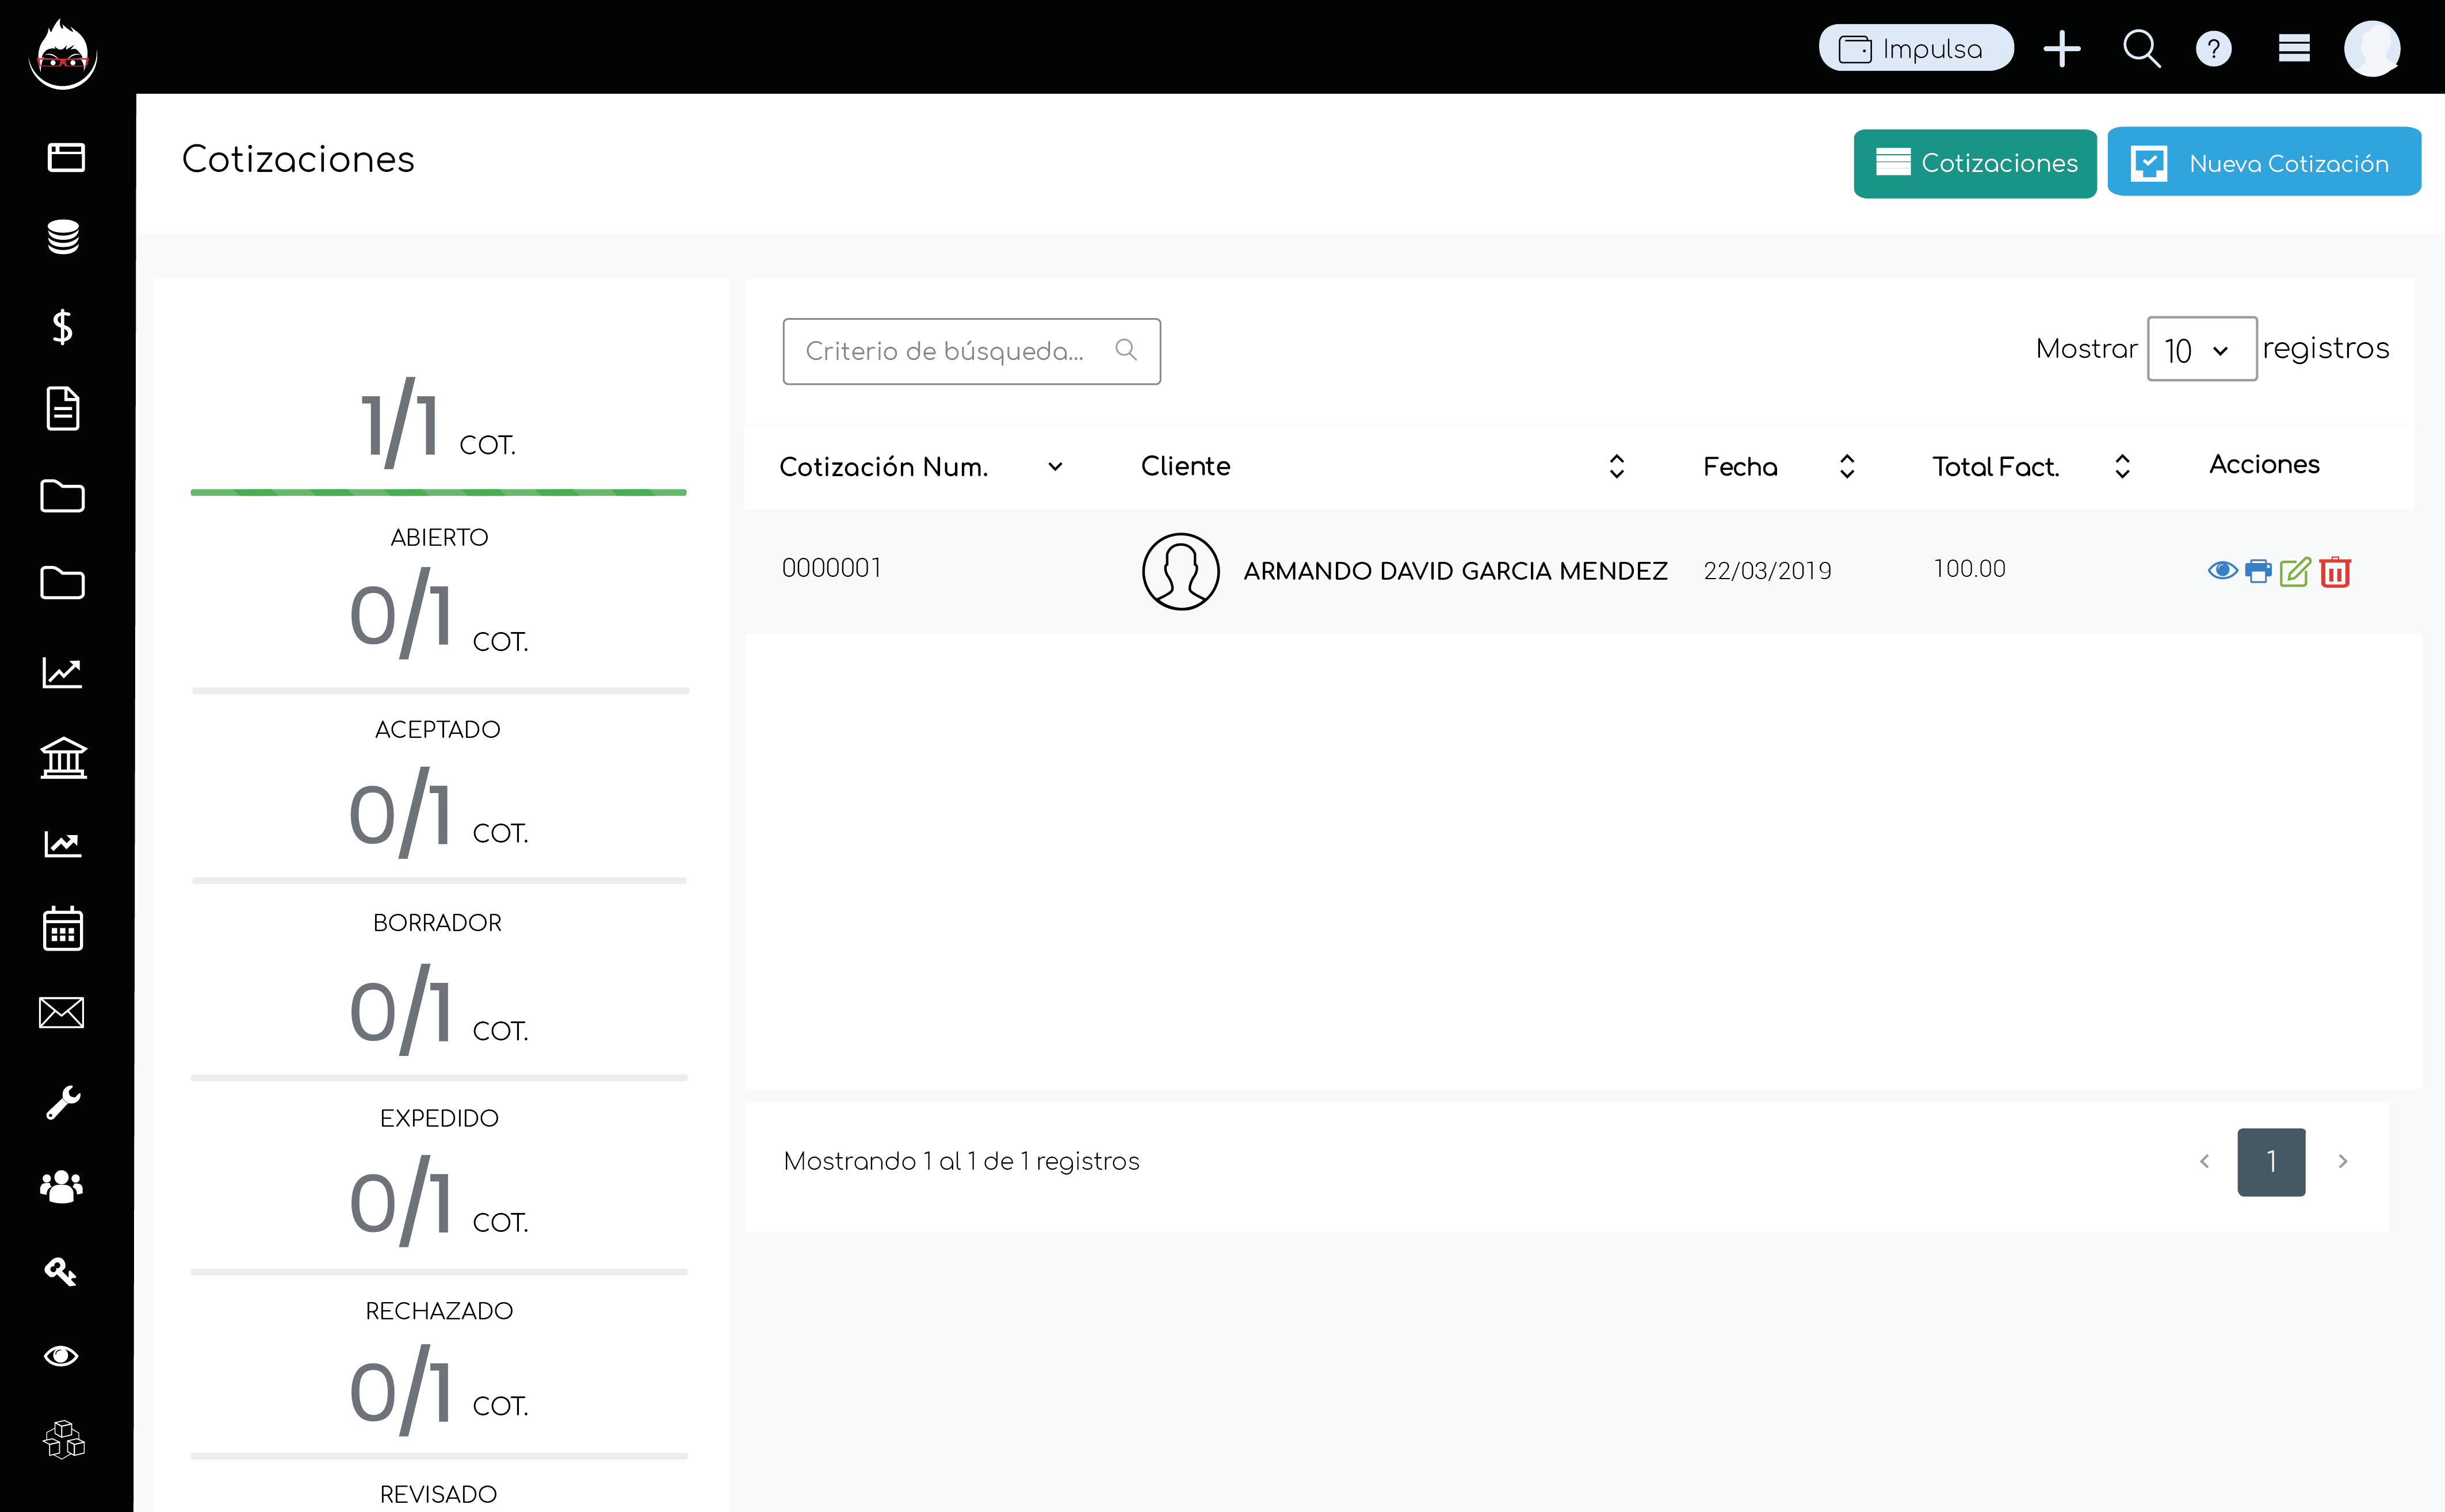This screenshot has height=1512, width=2445.
Task: Click the Impulsa wallet button
Action: pyautogui.click(x=1915, y=48)
